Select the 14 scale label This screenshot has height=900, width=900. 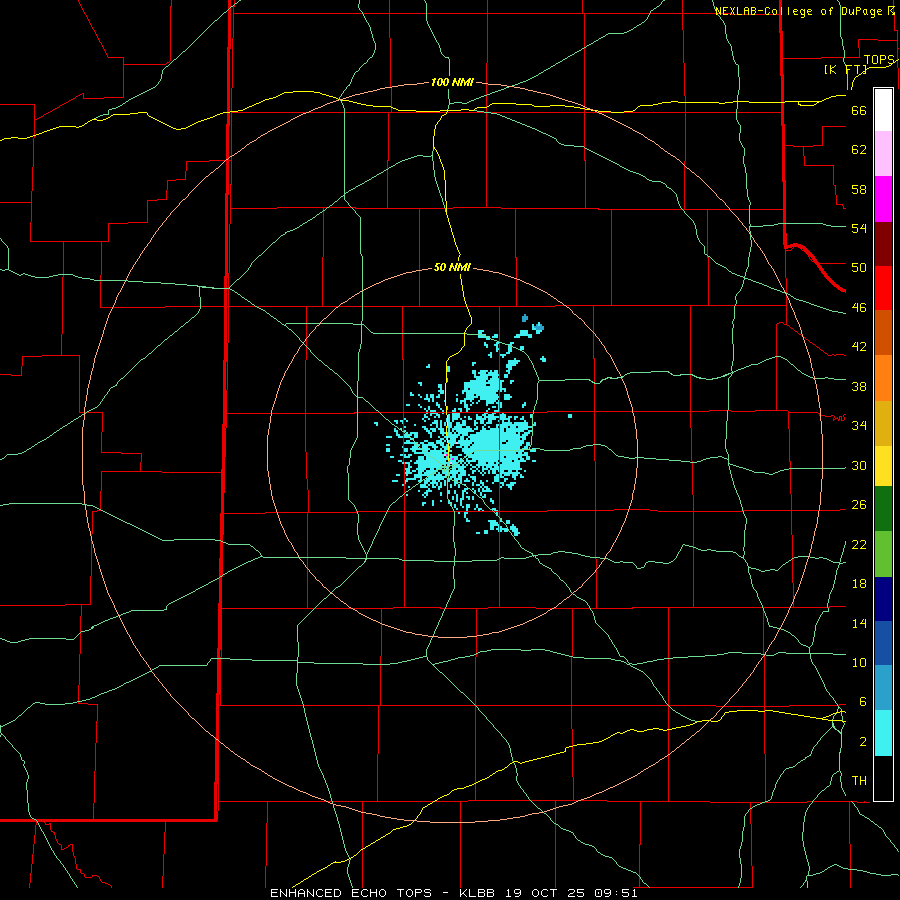click(859, 623)
